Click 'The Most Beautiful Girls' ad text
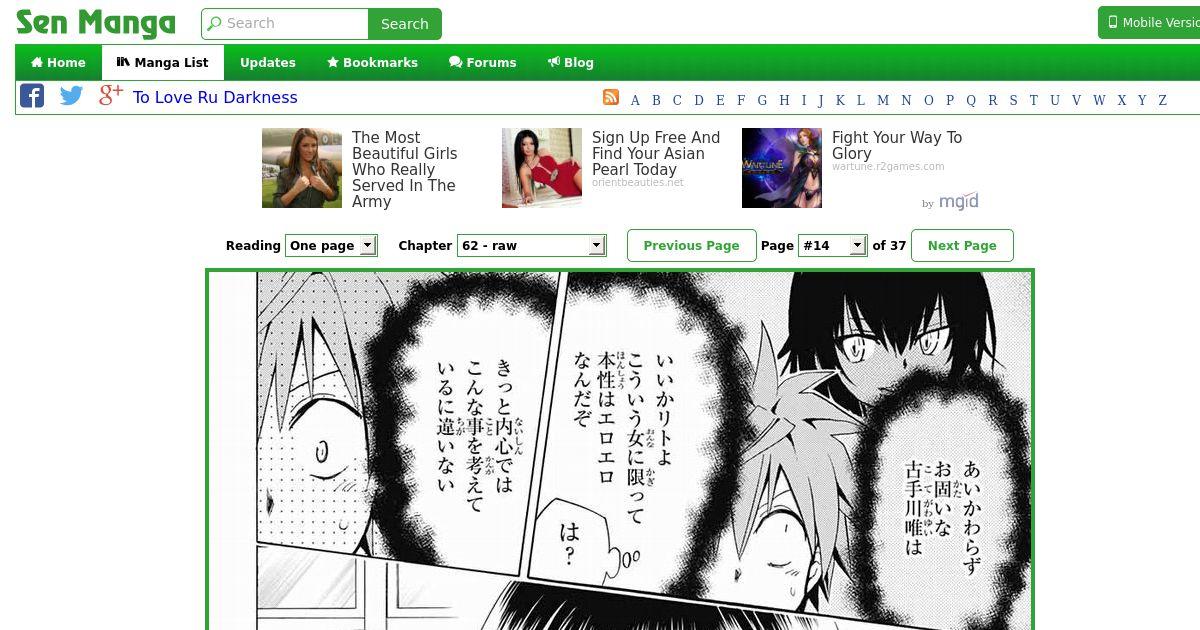The image size is (1200, 630). point(404,169)
